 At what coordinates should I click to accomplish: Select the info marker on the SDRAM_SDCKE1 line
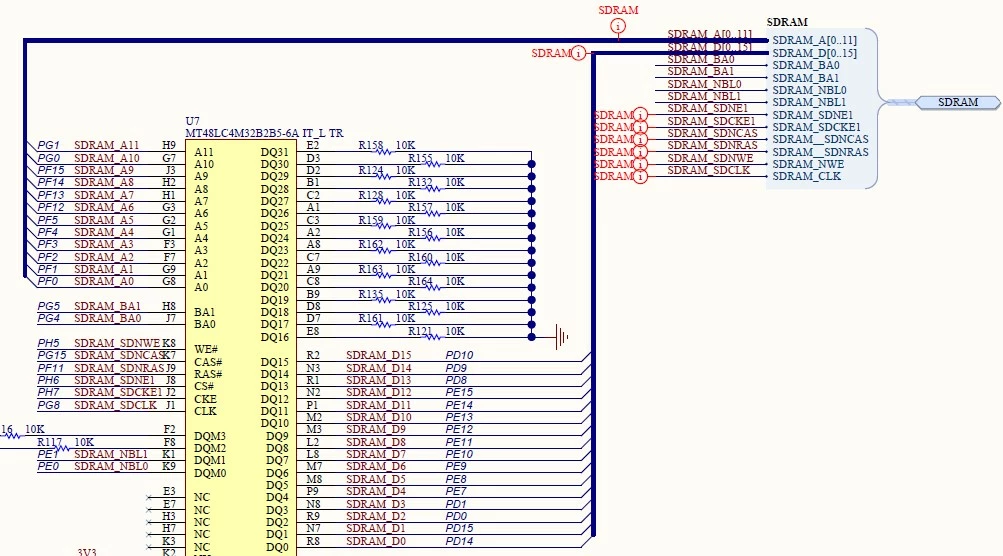640,127
